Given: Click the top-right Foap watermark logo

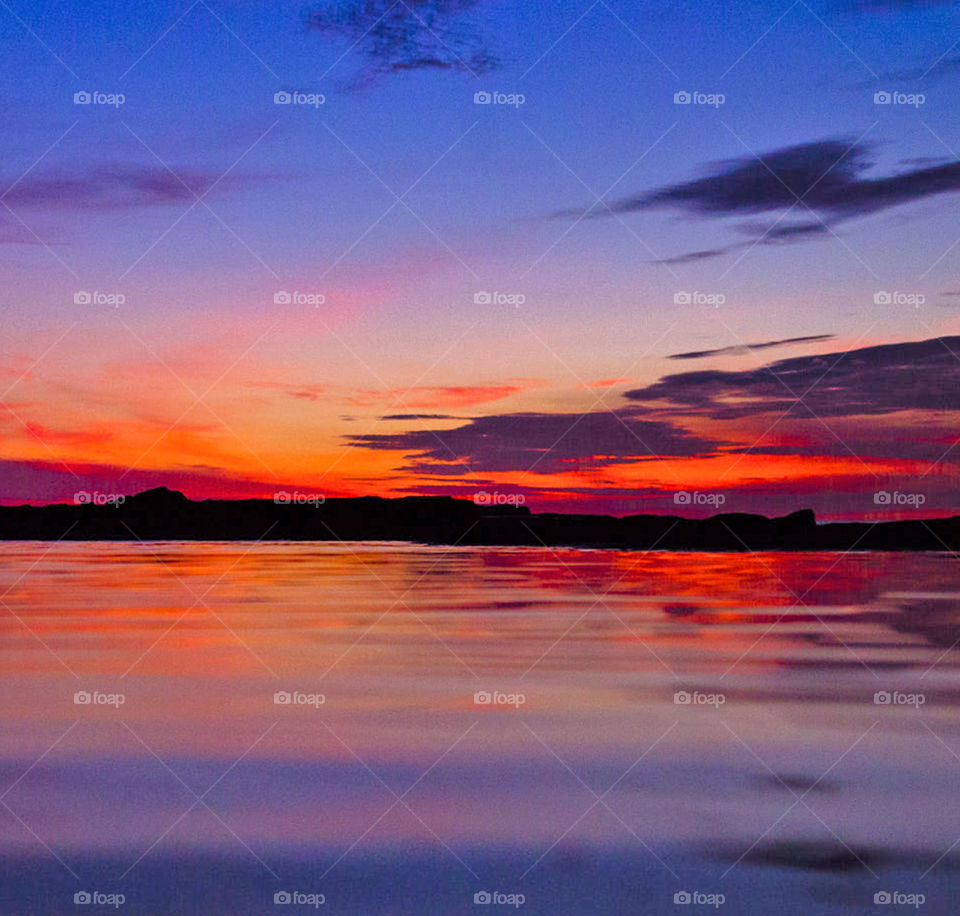Looking at the screenshot, I should click(x=899, y=99).
